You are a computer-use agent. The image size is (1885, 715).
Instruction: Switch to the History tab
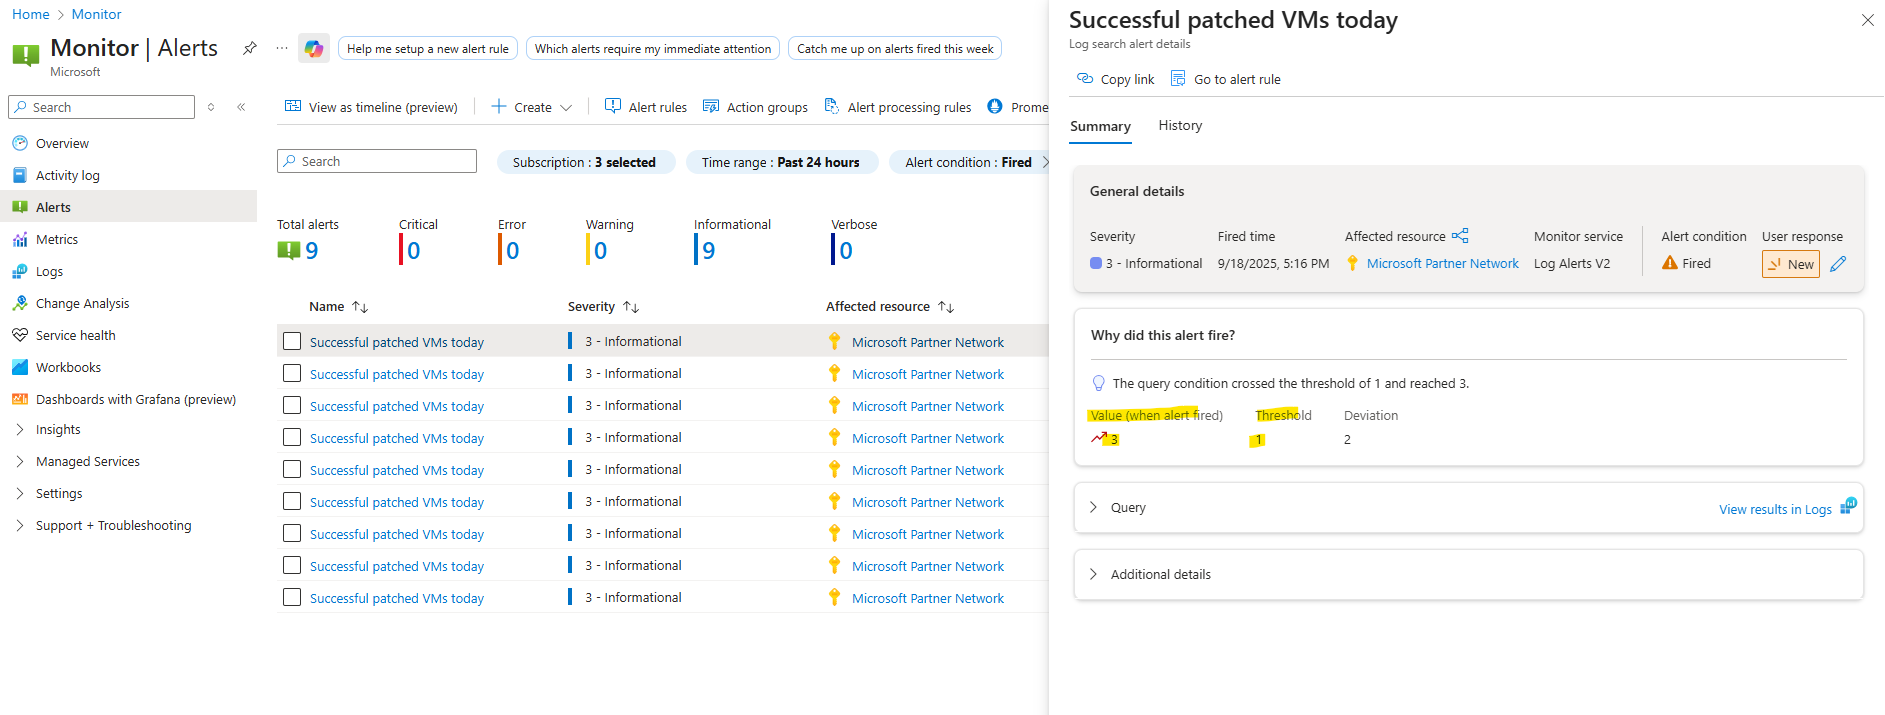(x=1180, y=125)
